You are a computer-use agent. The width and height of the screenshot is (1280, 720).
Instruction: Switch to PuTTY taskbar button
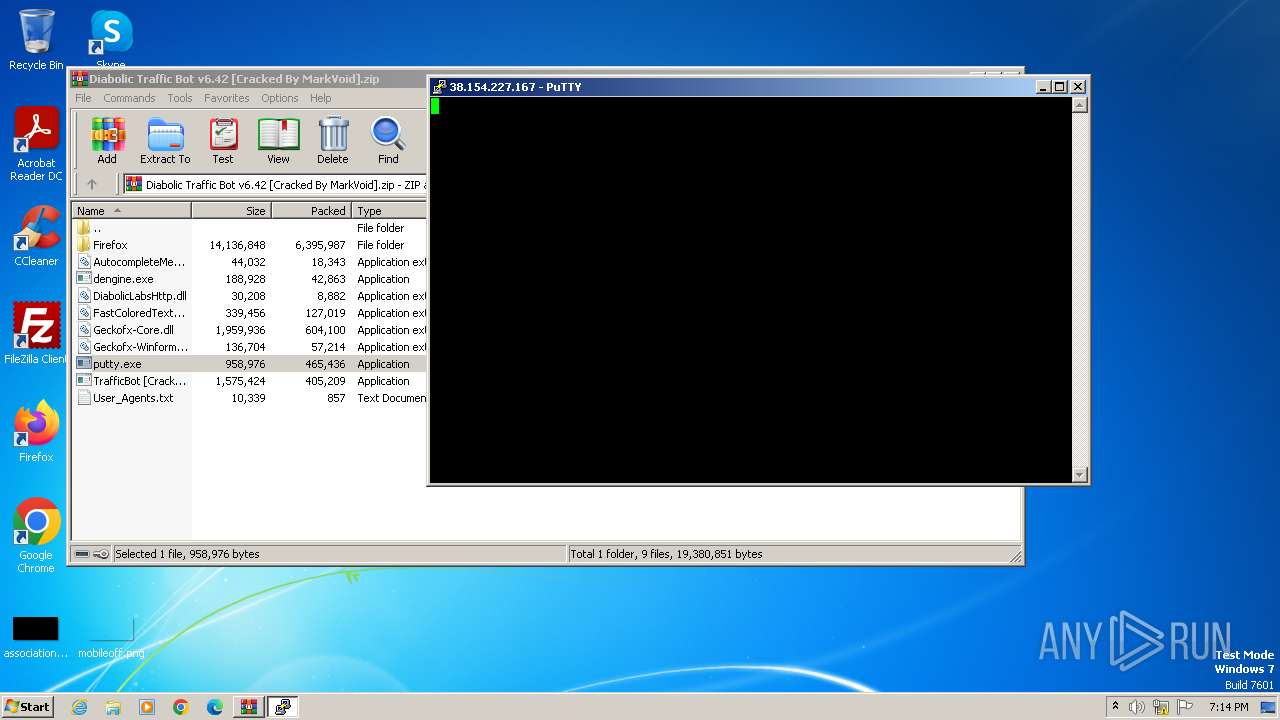283,707
